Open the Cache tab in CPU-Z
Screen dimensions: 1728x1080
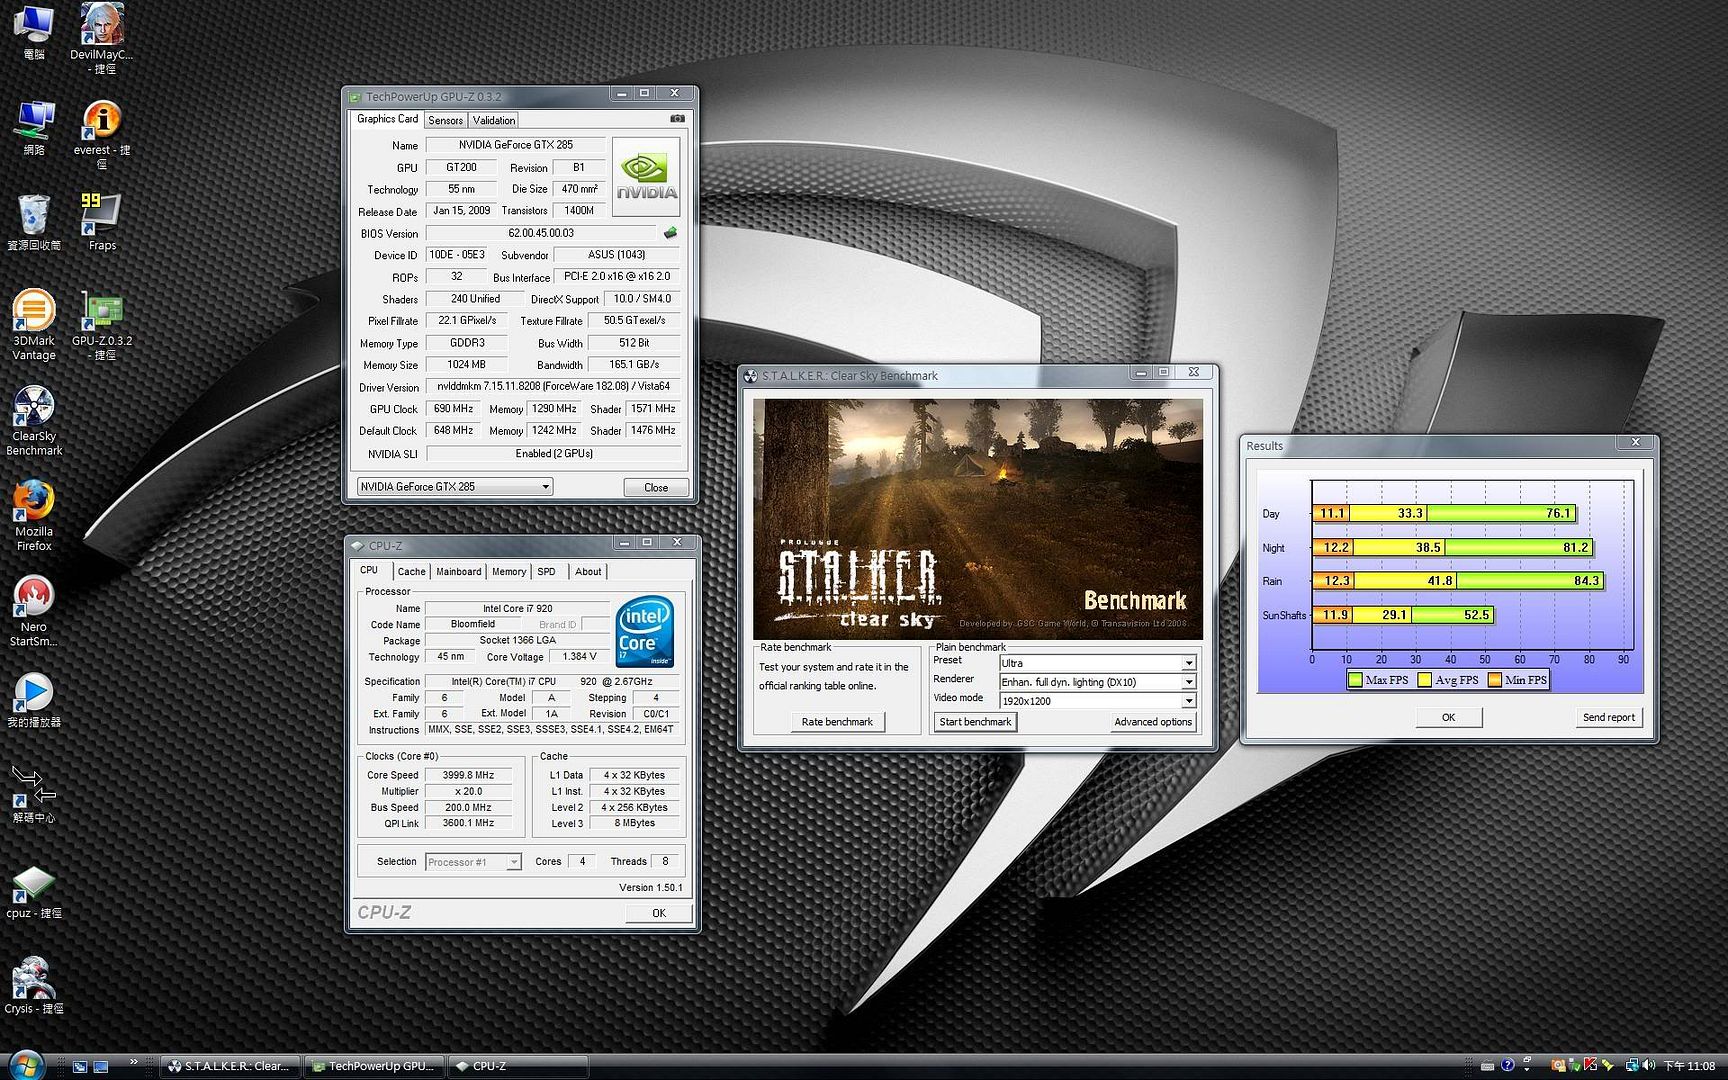click(x=411, y=572)
